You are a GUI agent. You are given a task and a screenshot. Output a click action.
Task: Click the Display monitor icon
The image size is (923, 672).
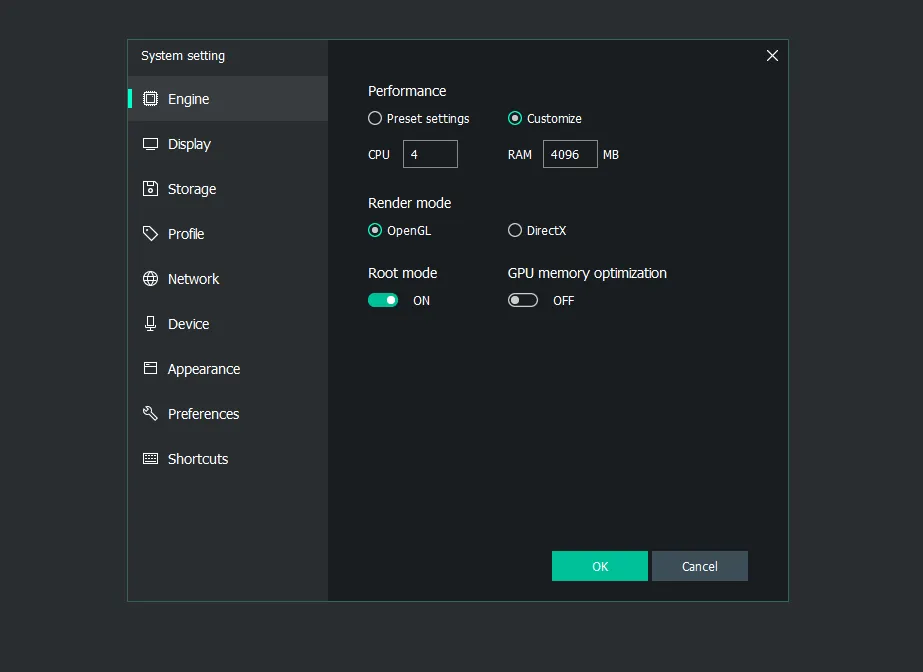point(151,144)
